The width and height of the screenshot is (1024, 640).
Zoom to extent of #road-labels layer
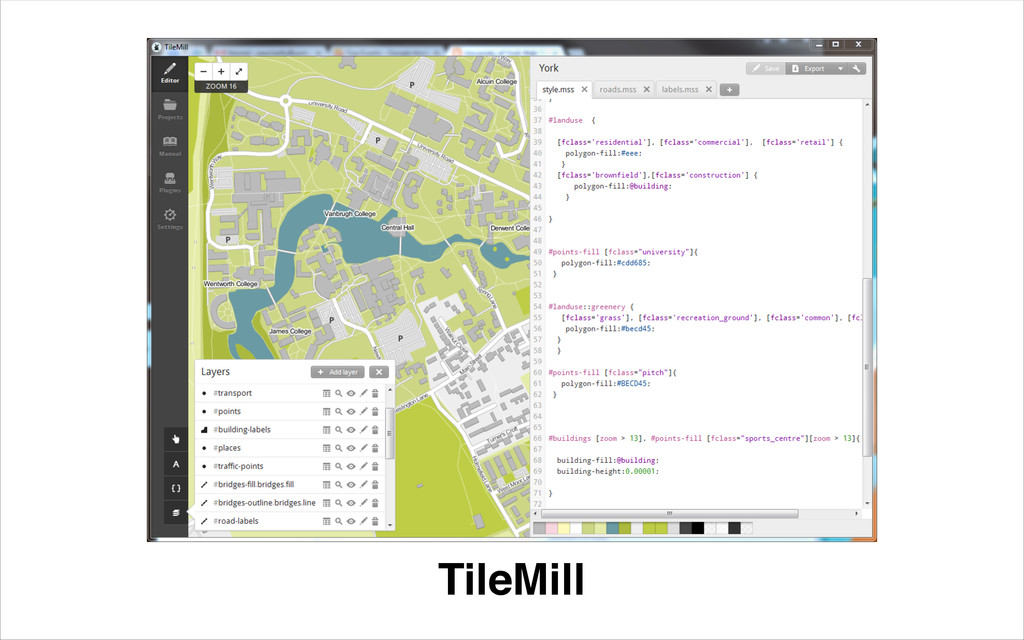338,521
